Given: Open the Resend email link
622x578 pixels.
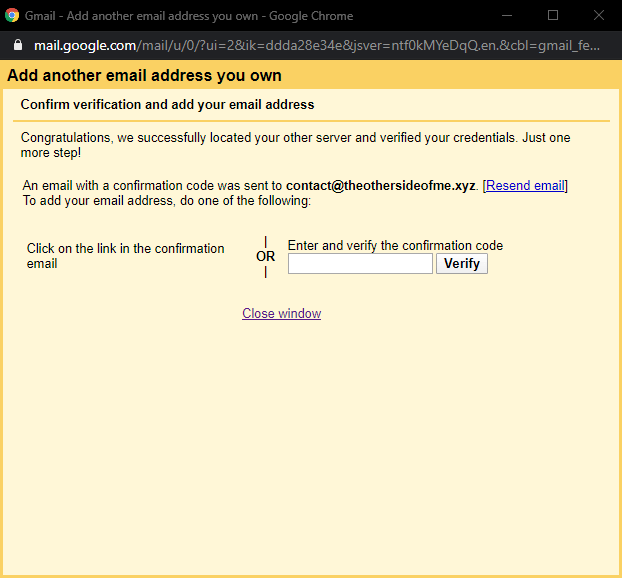Looking at the screenshot, I should [525, 185].
